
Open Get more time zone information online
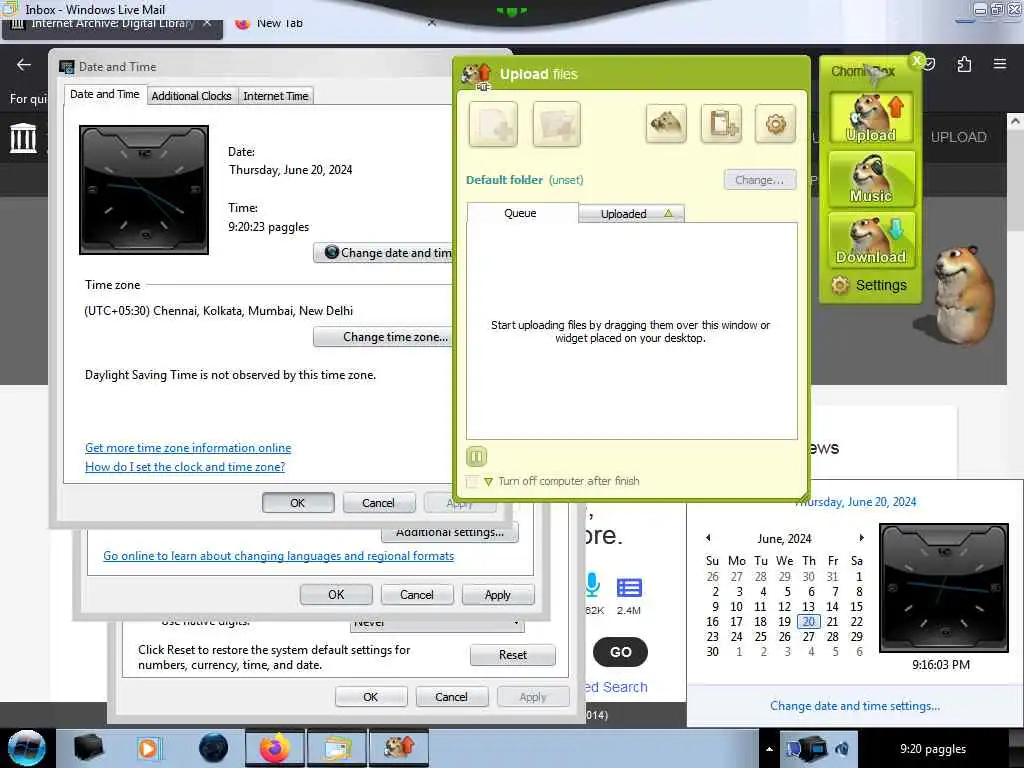click(x=188, y=448)
